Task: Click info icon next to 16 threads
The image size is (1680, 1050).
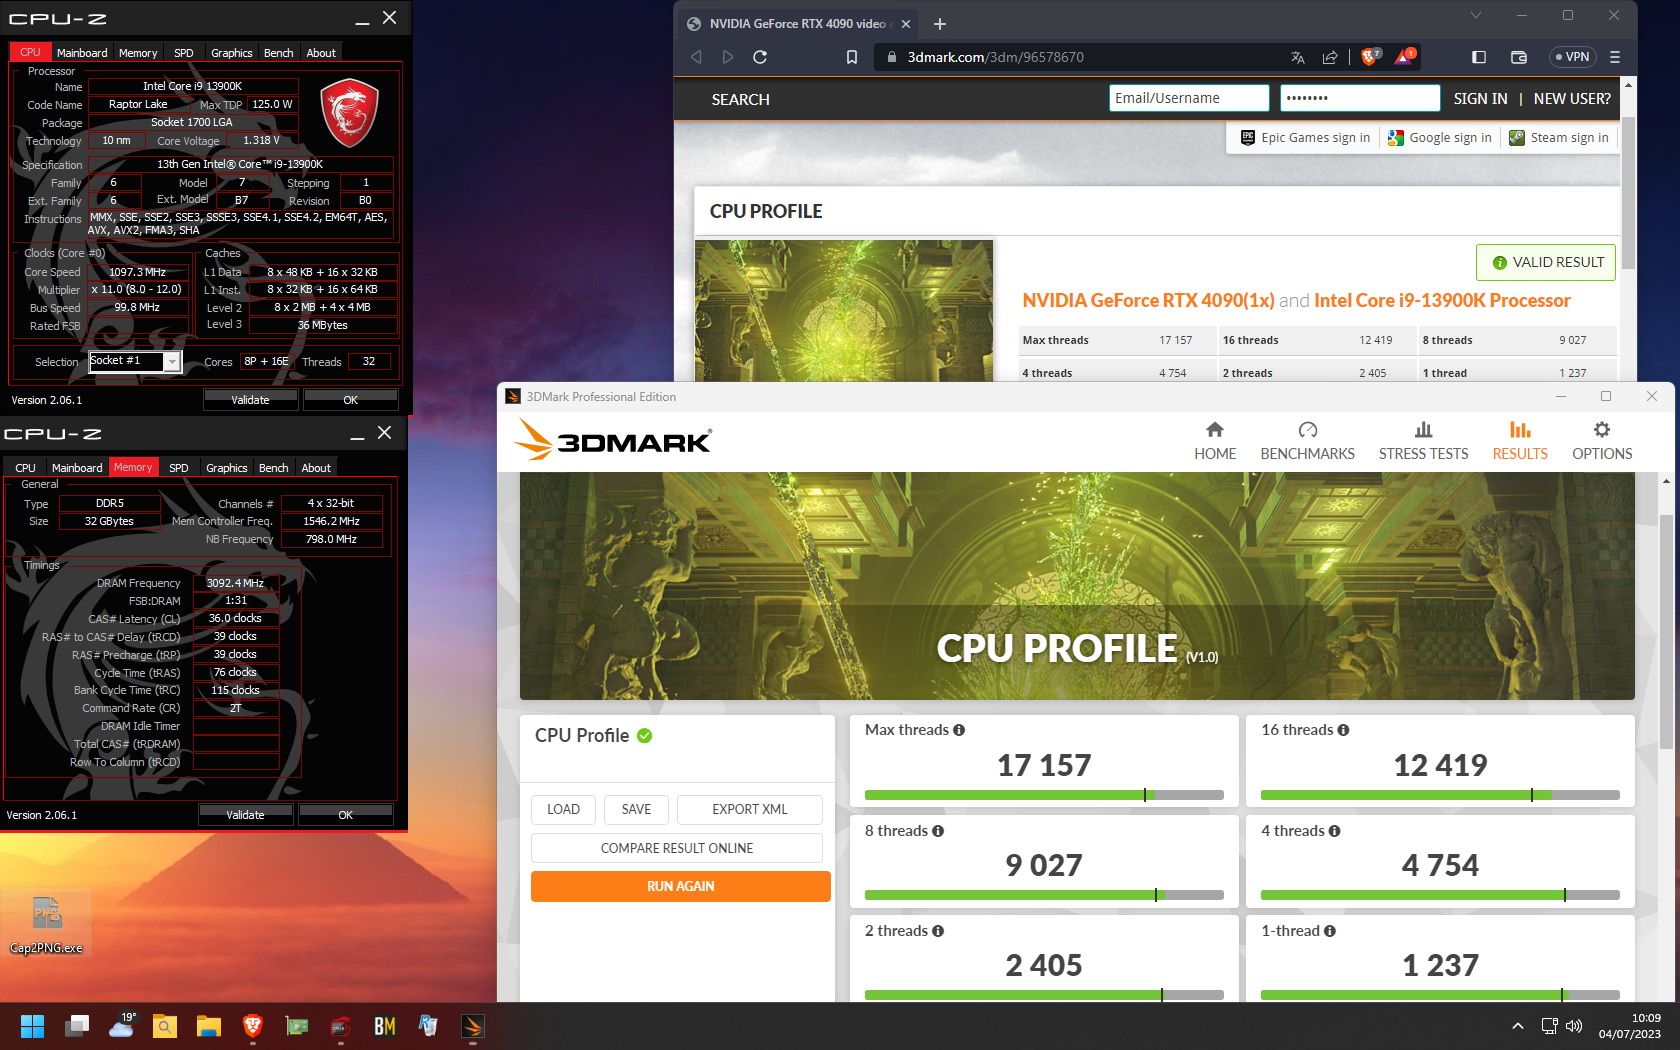Action: [x=1343, y=730]
